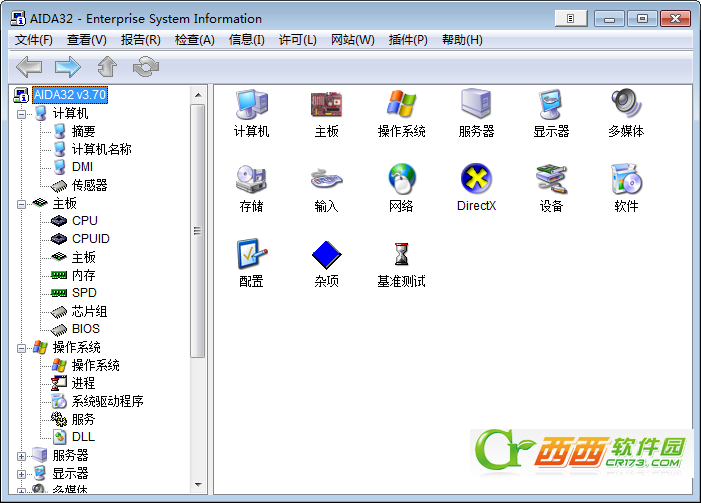Select DMI in the tree
701x503 pixels.
82,167
